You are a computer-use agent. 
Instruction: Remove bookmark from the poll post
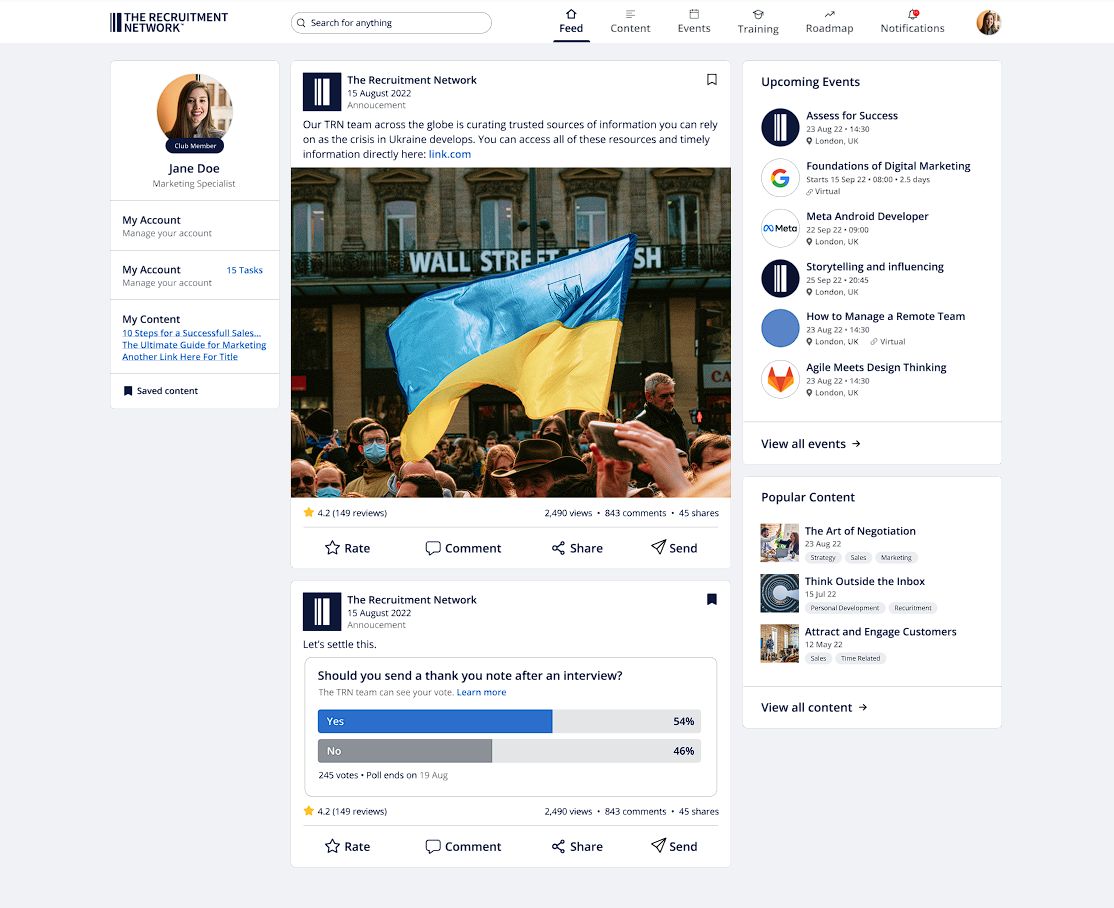click(x=711, y=600)
